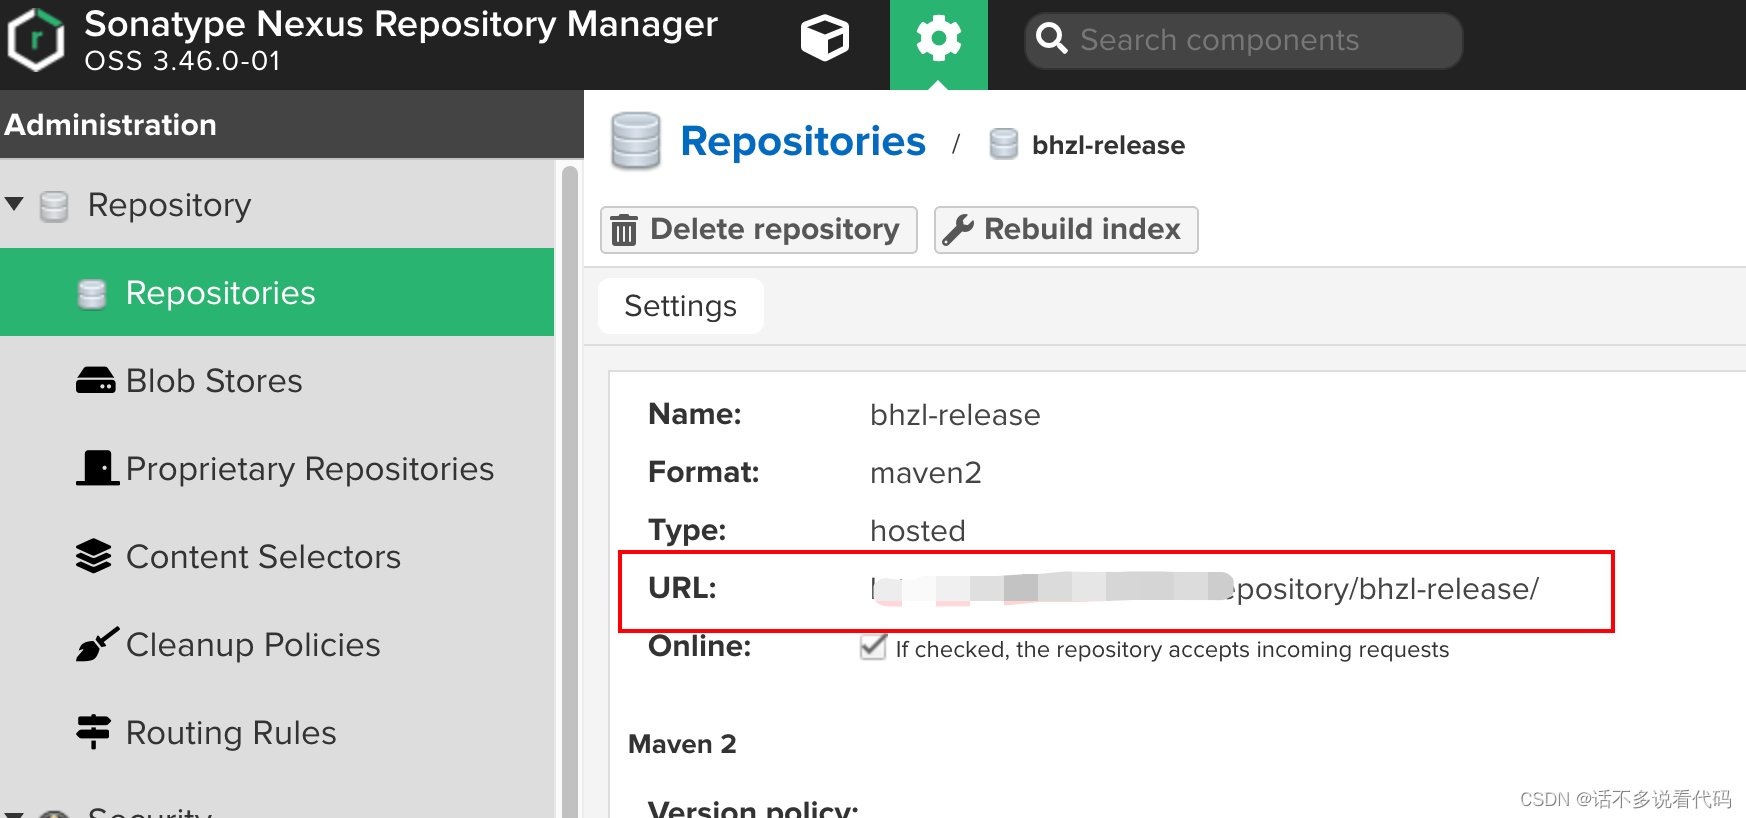Click the sidebar vertical scrollbar

click(570, 490)
